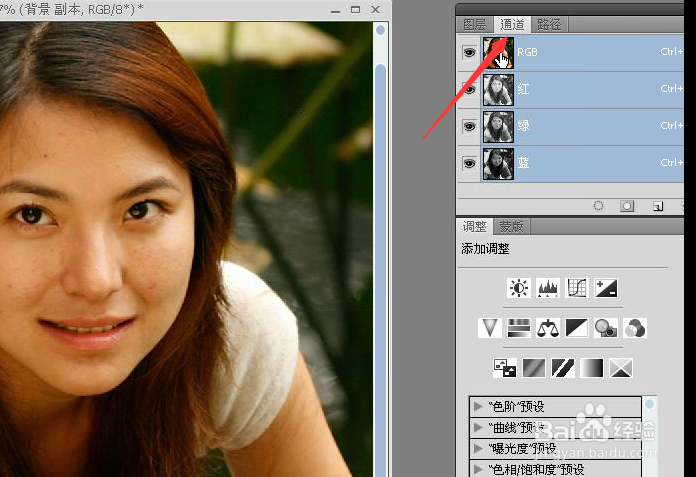Screen dimensions: 696x477
Task: Expand the "色相/饱和度"预设 list
Action: click(x=478, y=469)
